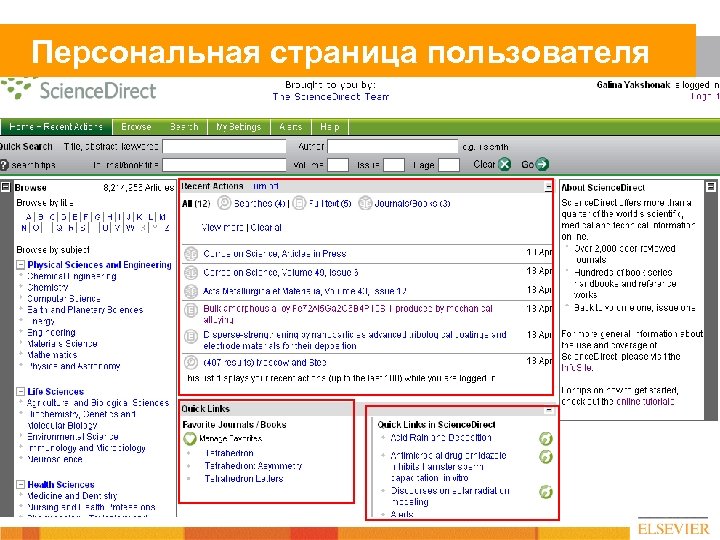Click the Clear X icon
Screen dimensions: 720x540
pyautogui.click(x=505, y=164)
